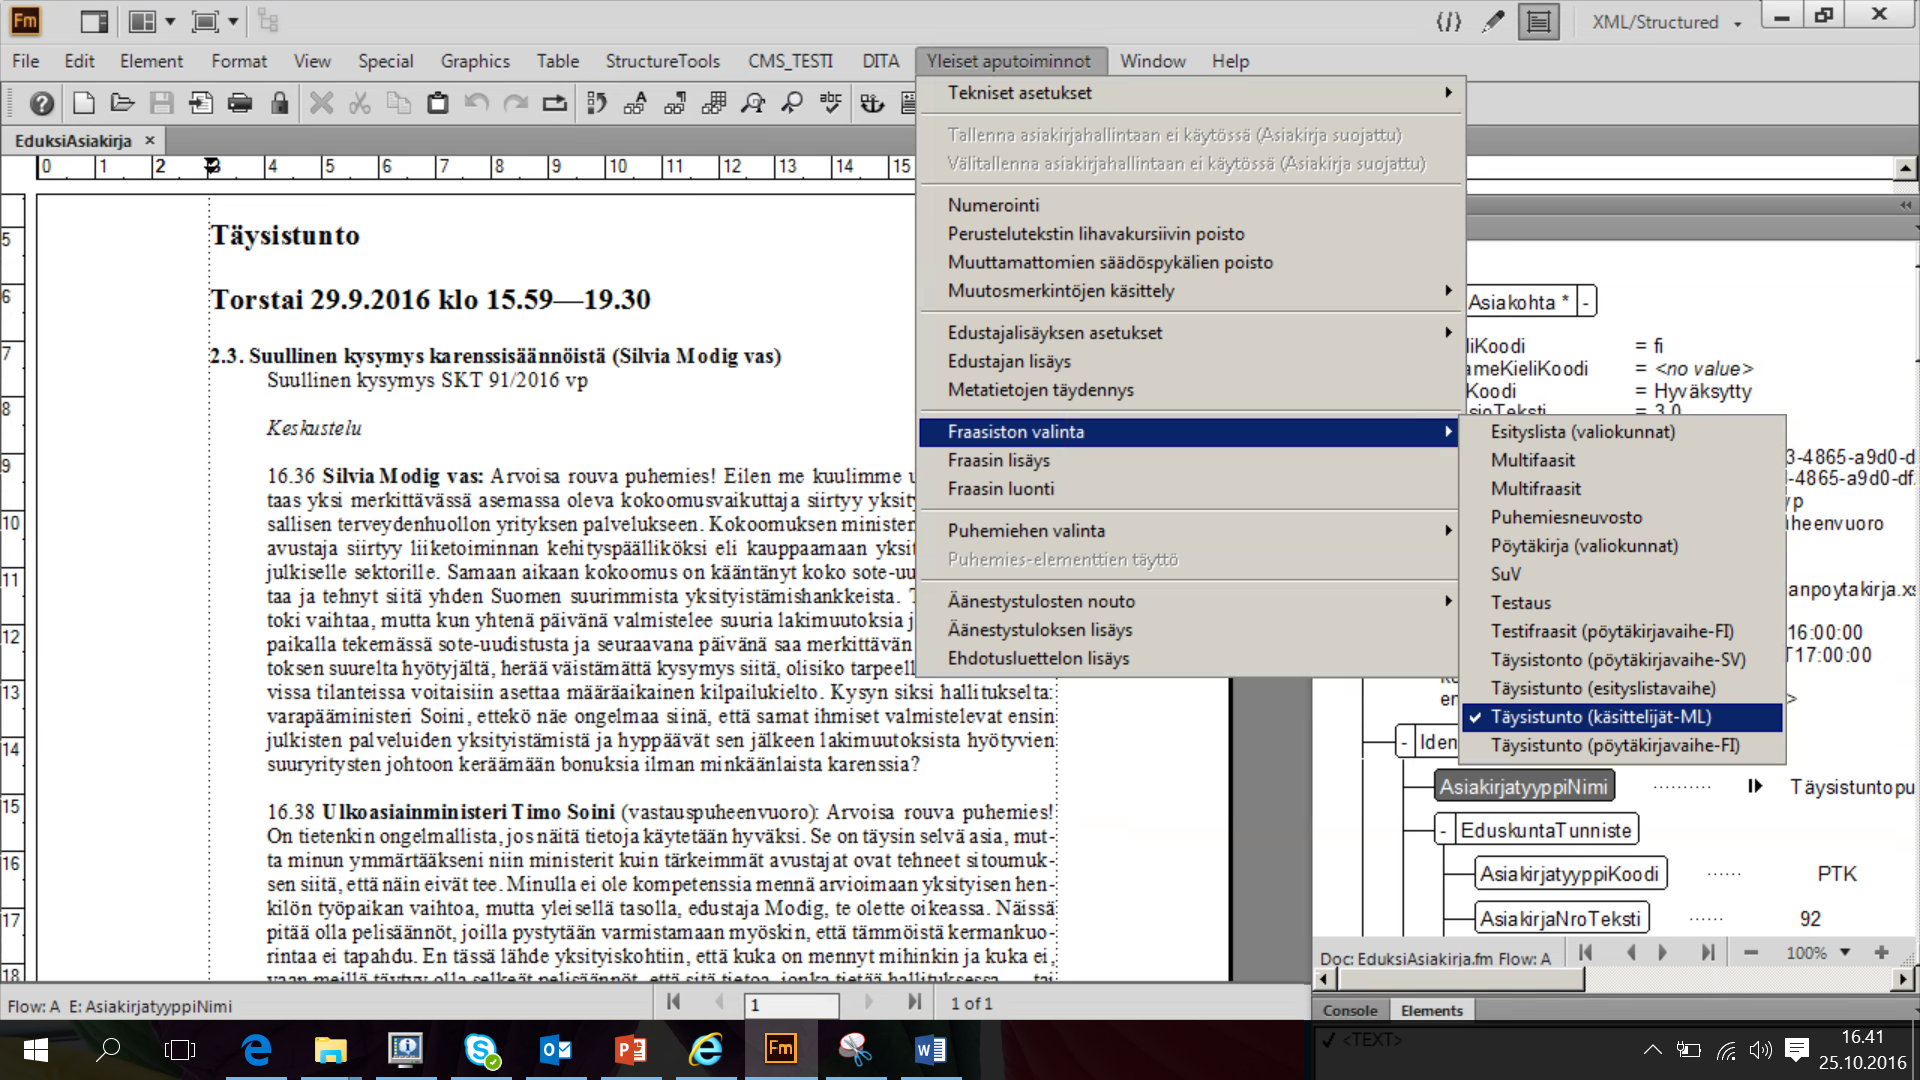Select checked Täysistunto (käsittelijät-ML) phrase set
The image size is (1920, 1080).
pos(1621,717)
